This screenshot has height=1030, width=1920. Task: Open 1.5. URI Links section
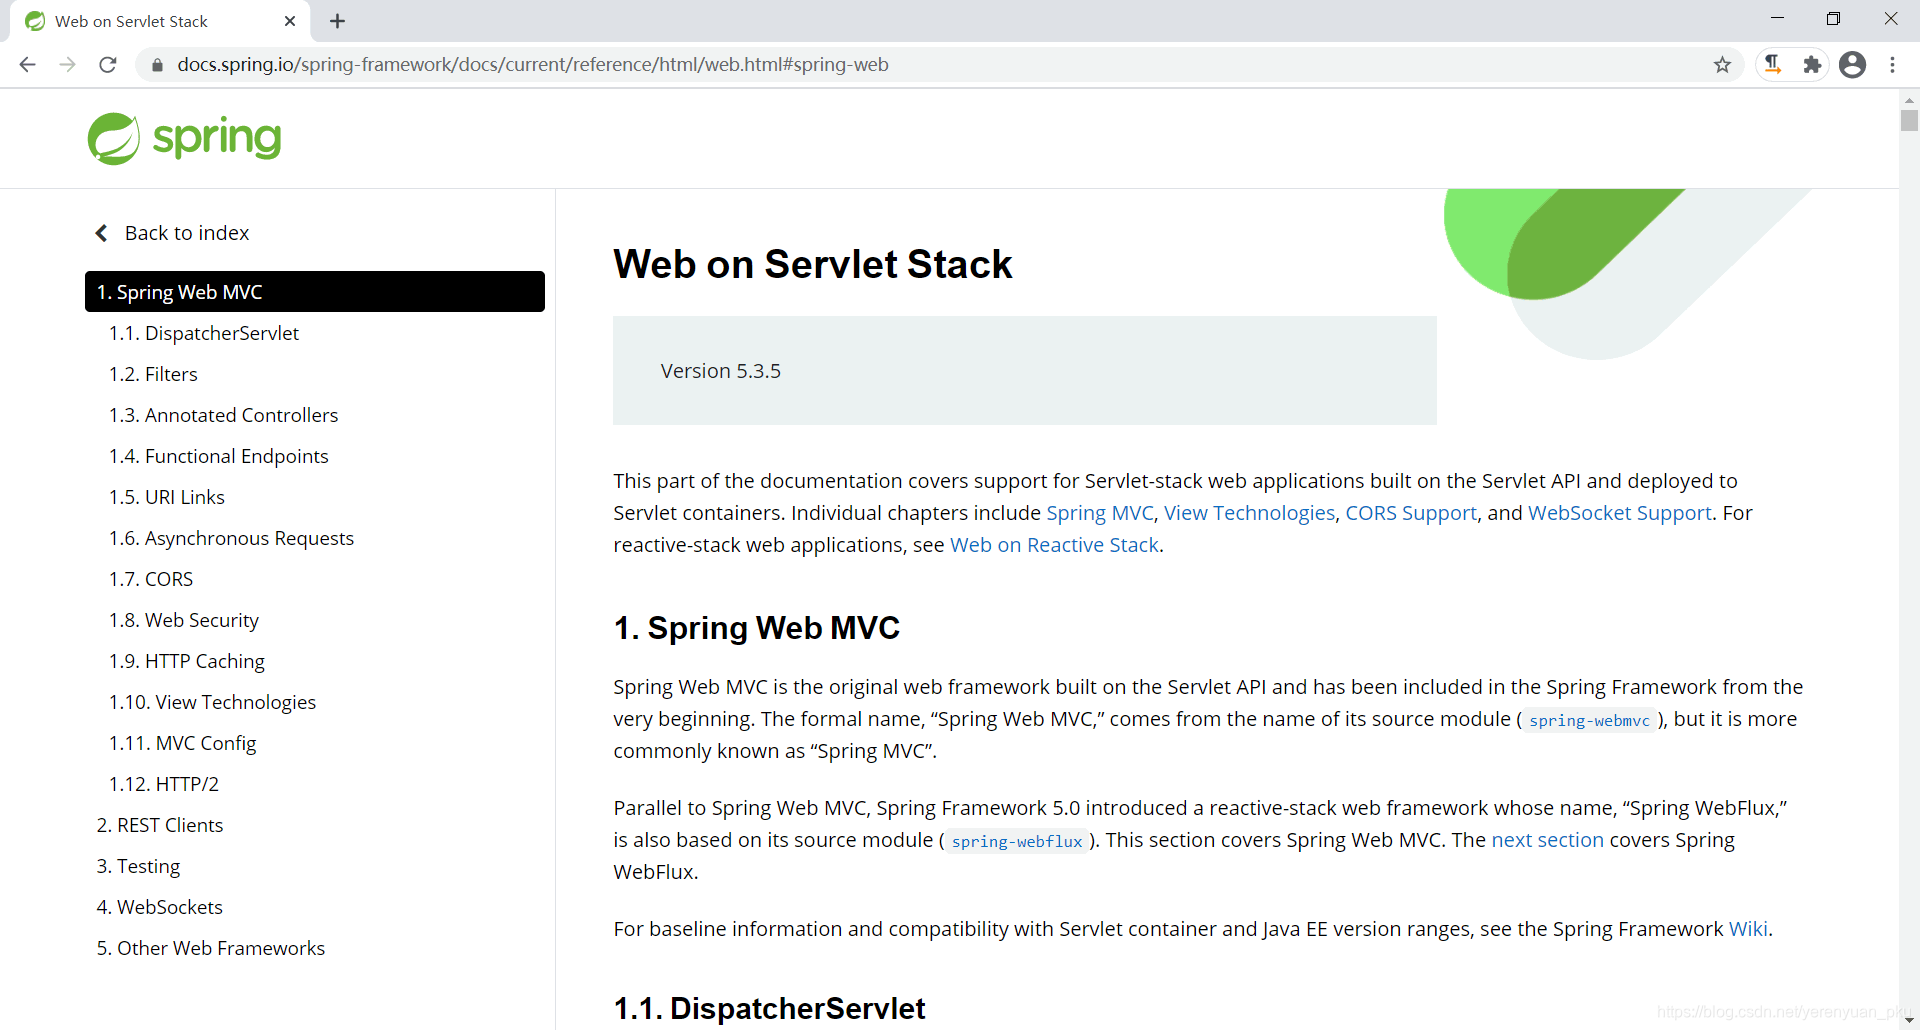pyautogui.click(x=167, y=497)
